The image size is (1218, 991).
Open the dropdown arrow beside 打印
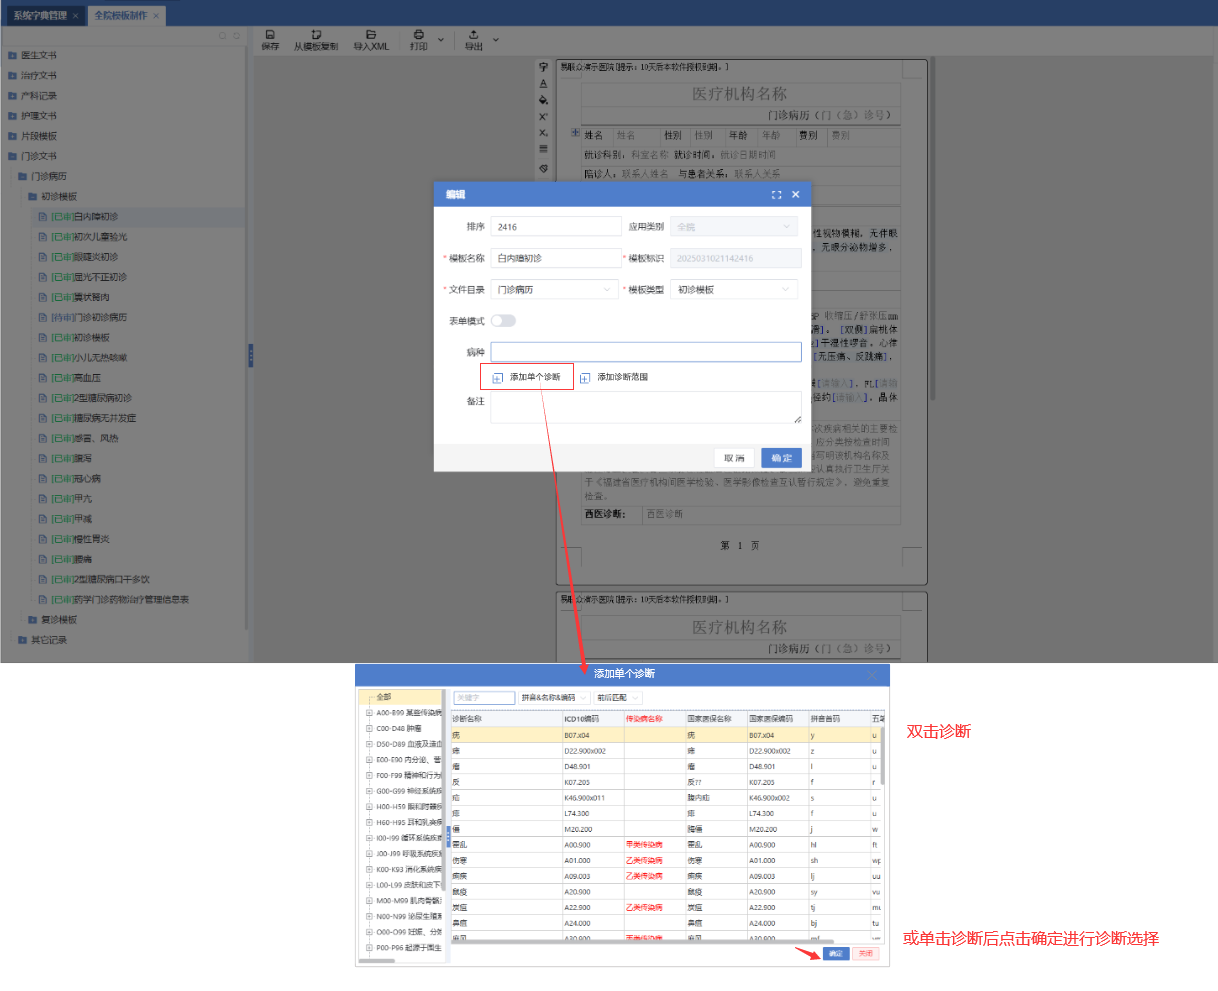click(441, 40)
